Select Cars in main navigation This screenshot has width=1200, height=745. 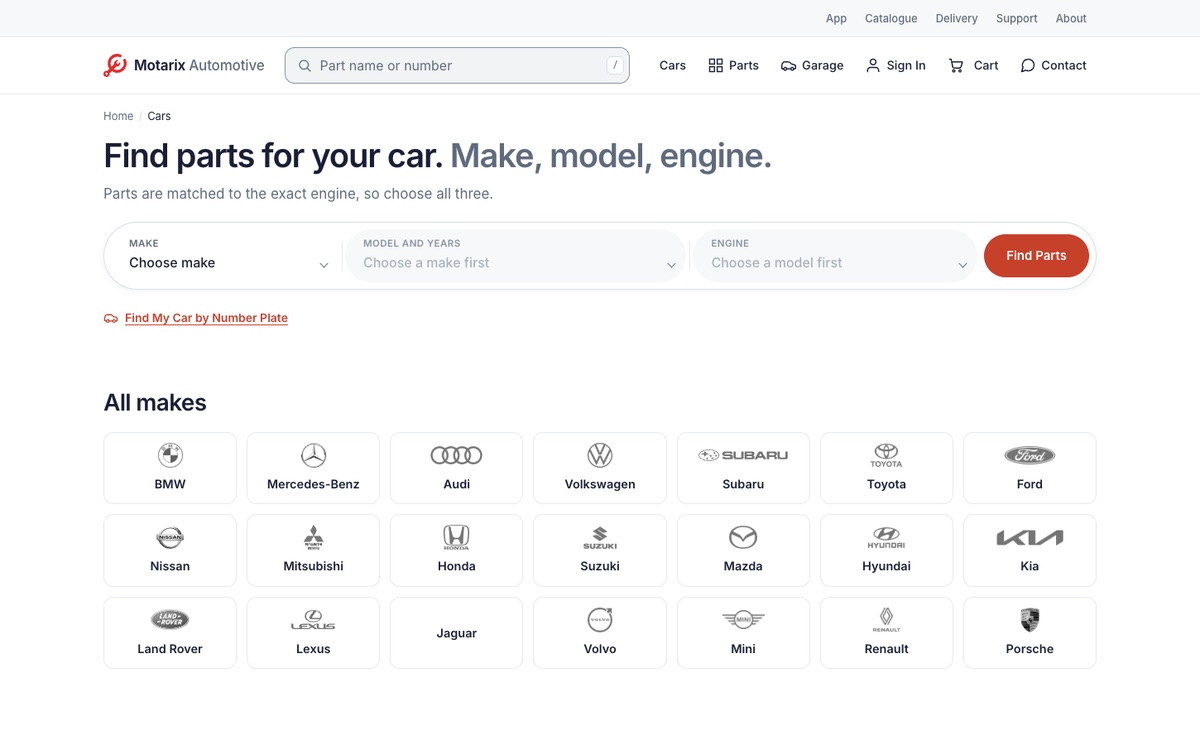coord(672,65)
